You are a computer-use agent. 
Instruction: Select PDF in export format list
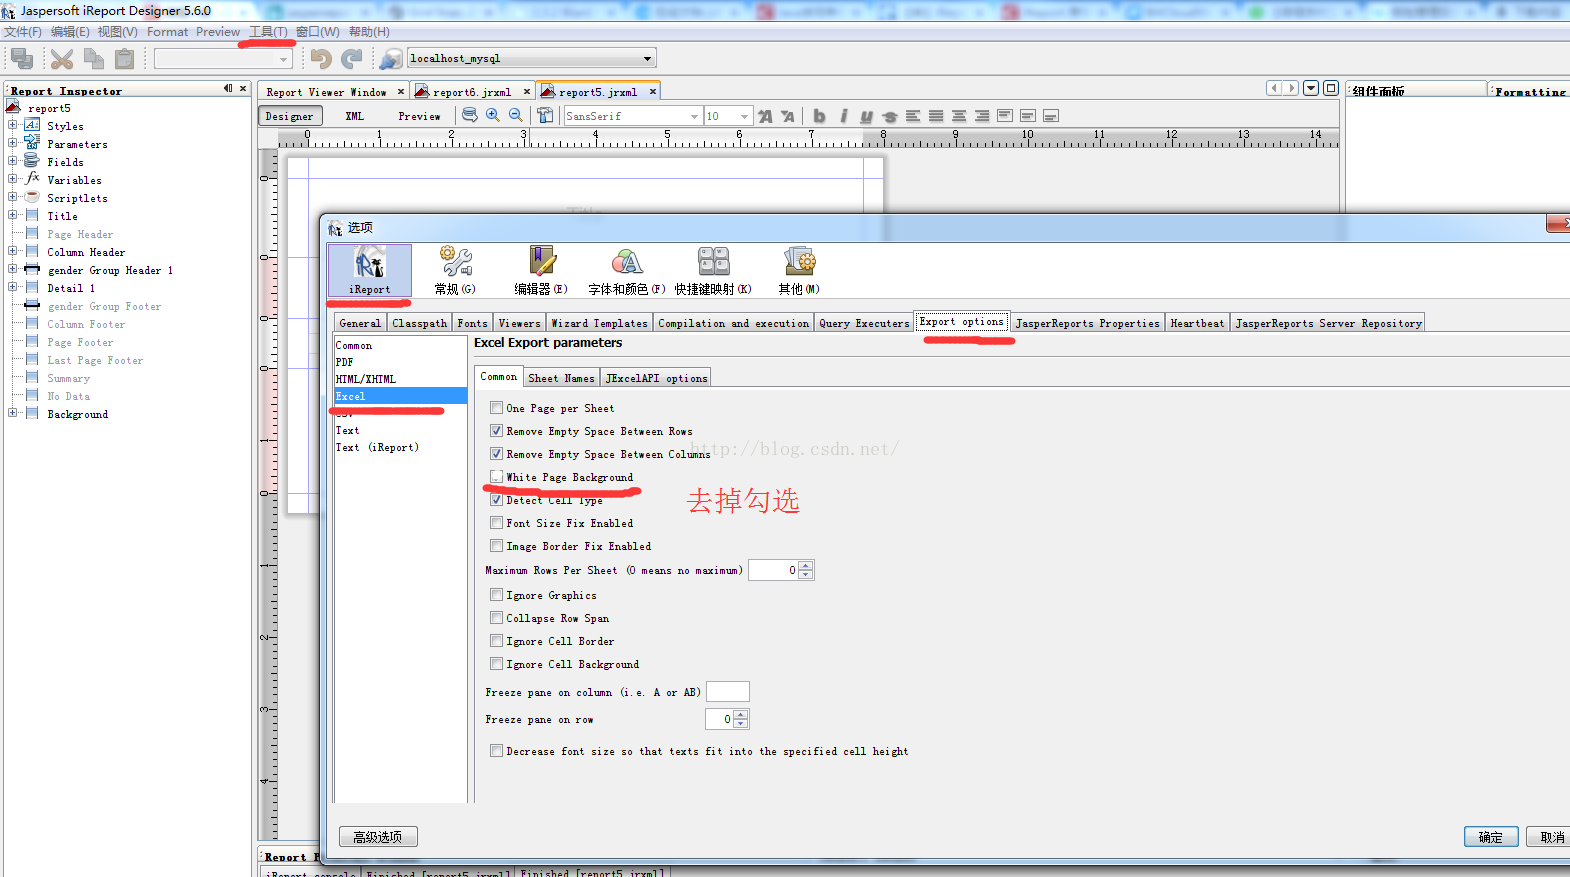400,362
